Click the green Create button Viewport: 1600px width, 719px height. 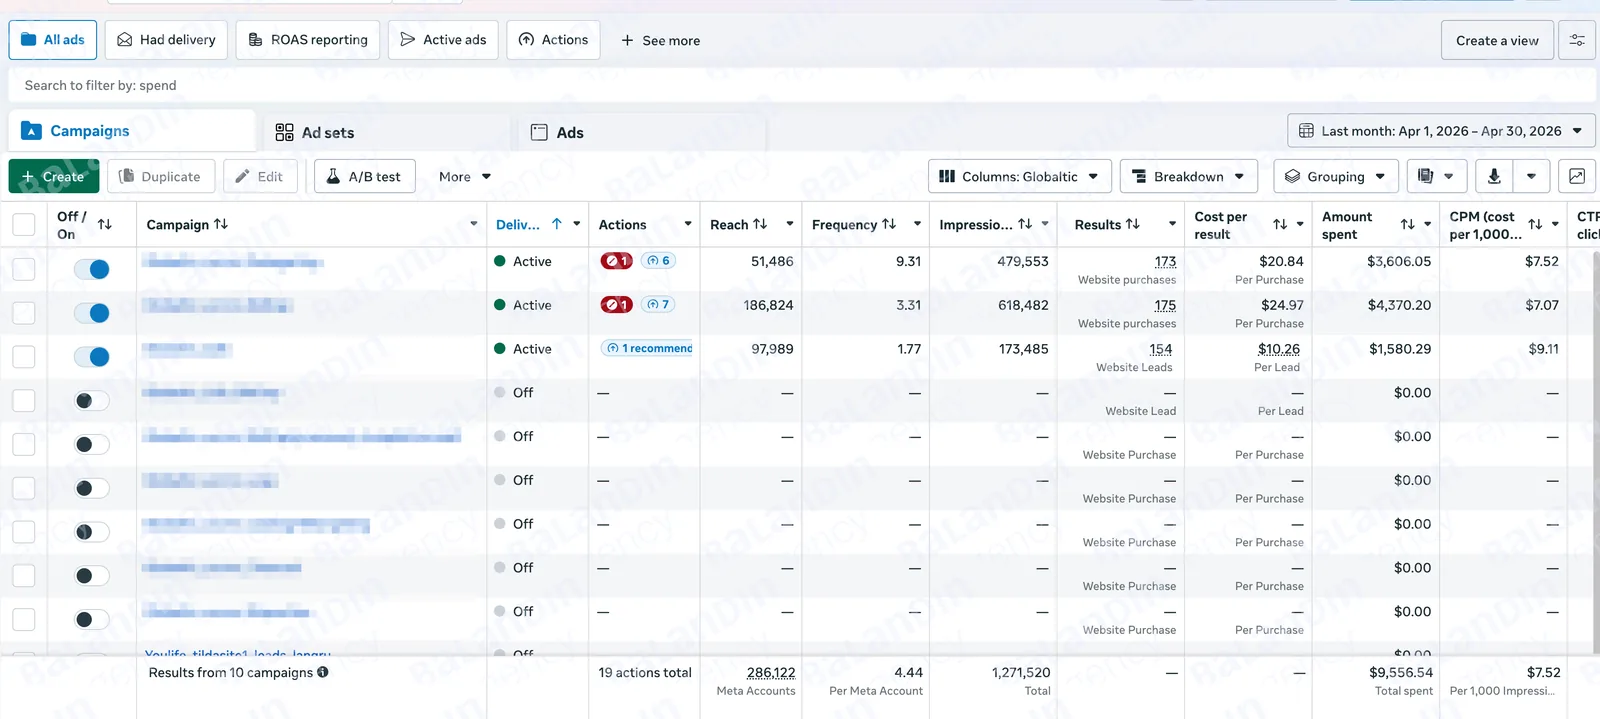point(54,177)
